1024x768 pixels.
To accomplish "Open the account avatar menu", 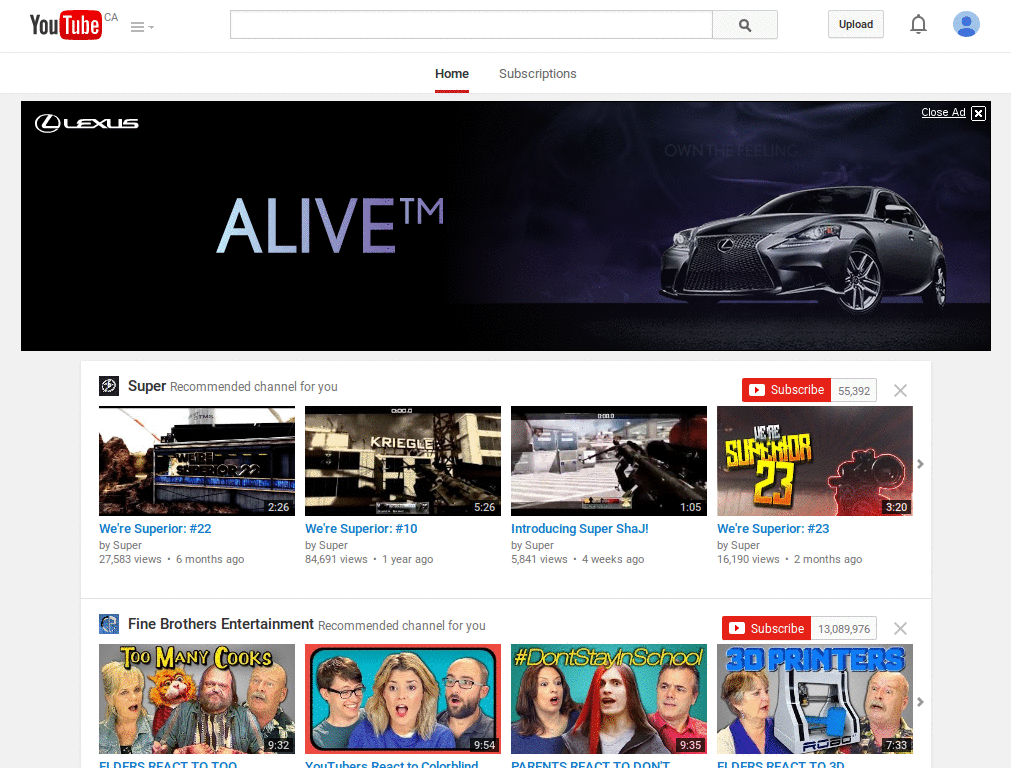I will tap(966, 24).
